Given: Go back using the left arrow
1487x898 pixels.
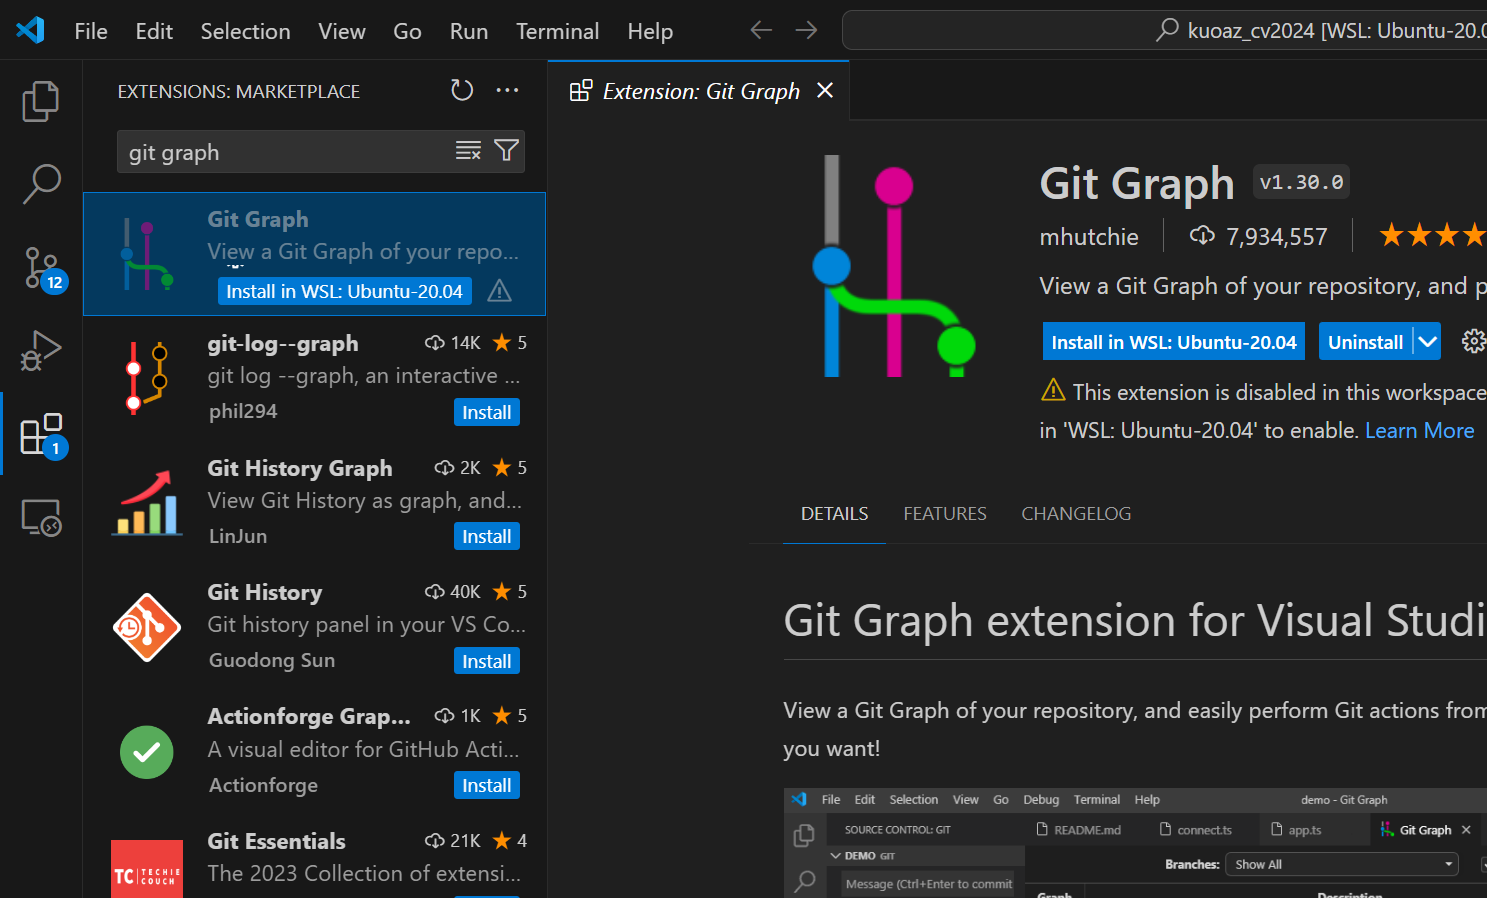Looking at the screenshot, I should 761,30.
